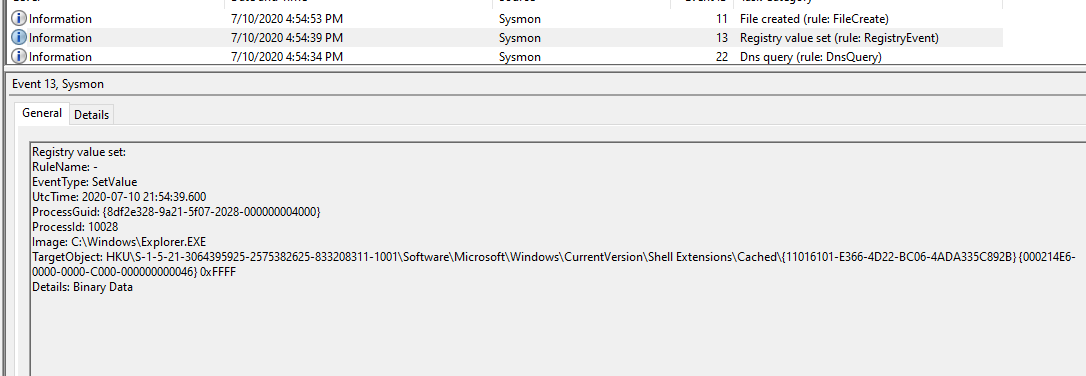Click the information icon of the File created event
1086x376 pixels.
(19, 19)
